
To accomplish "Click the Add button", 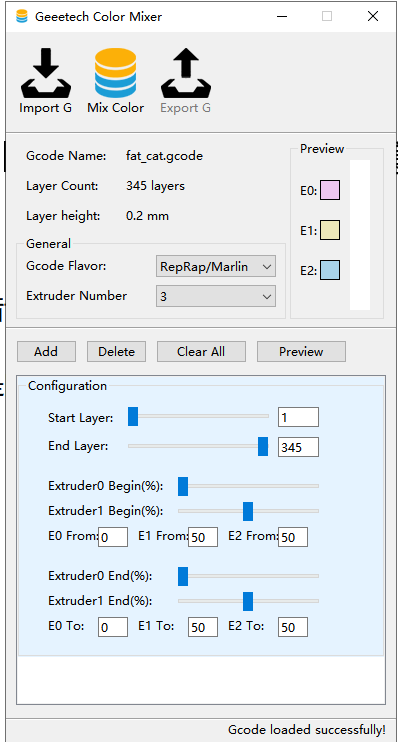I will [46, 352].
